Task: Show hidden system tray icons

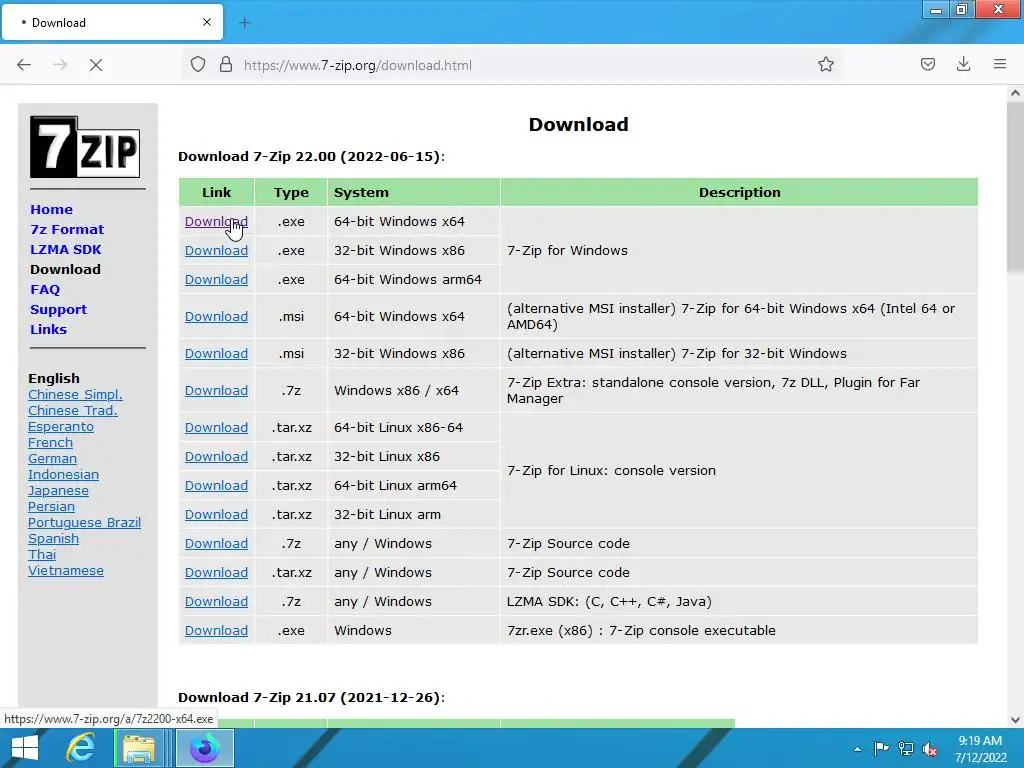Action: (857, 749)
